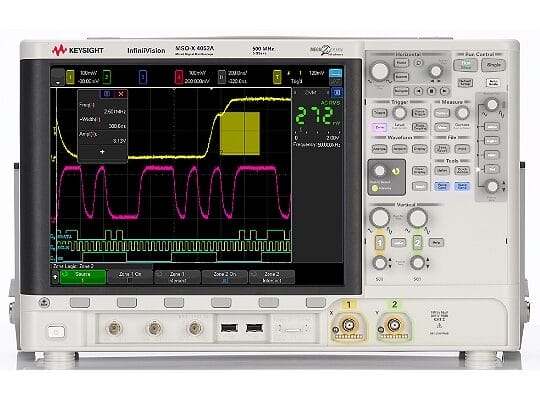Push the Meas key in Measure section
Screen dimensions: 540x402
[442, 113]
